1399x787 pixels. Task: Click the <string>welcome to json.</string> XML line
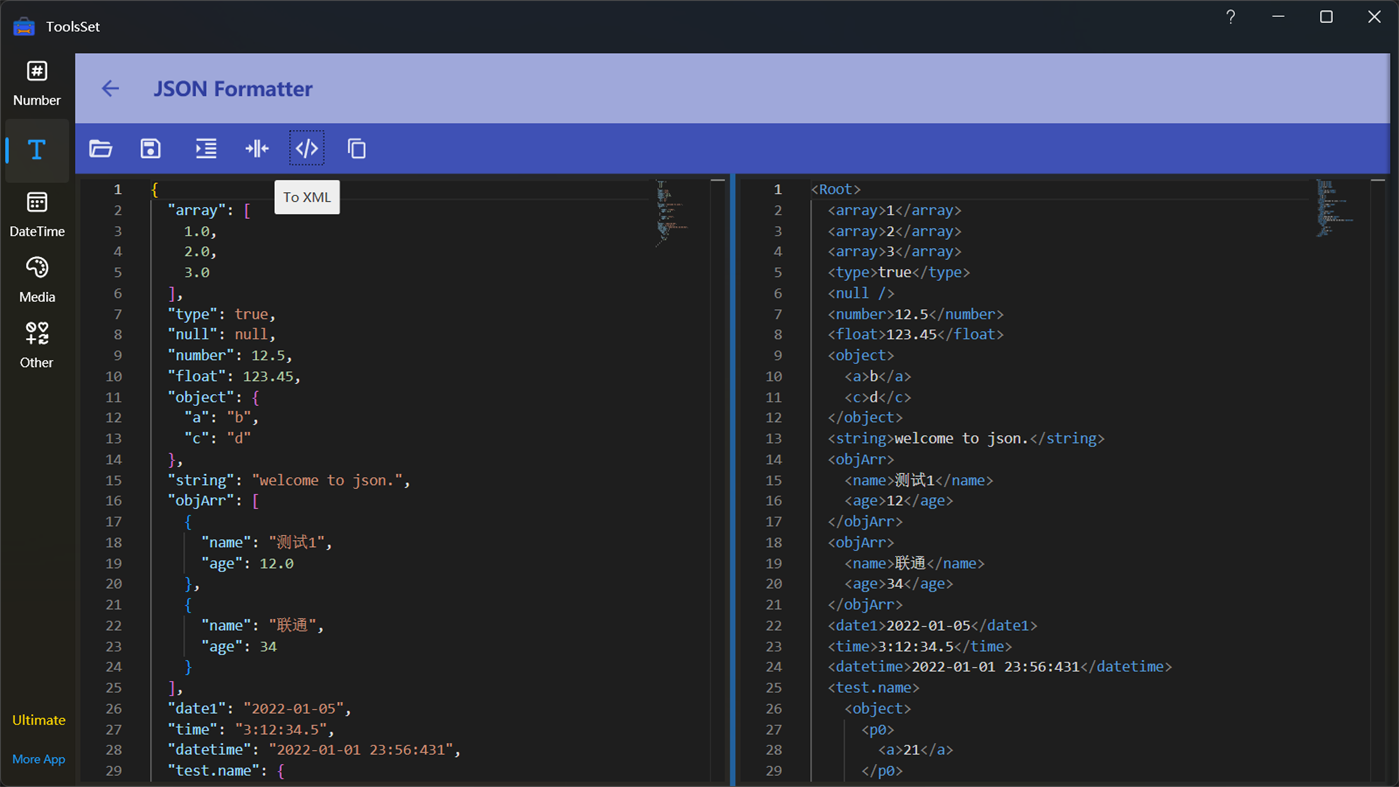tap(966, 439)
